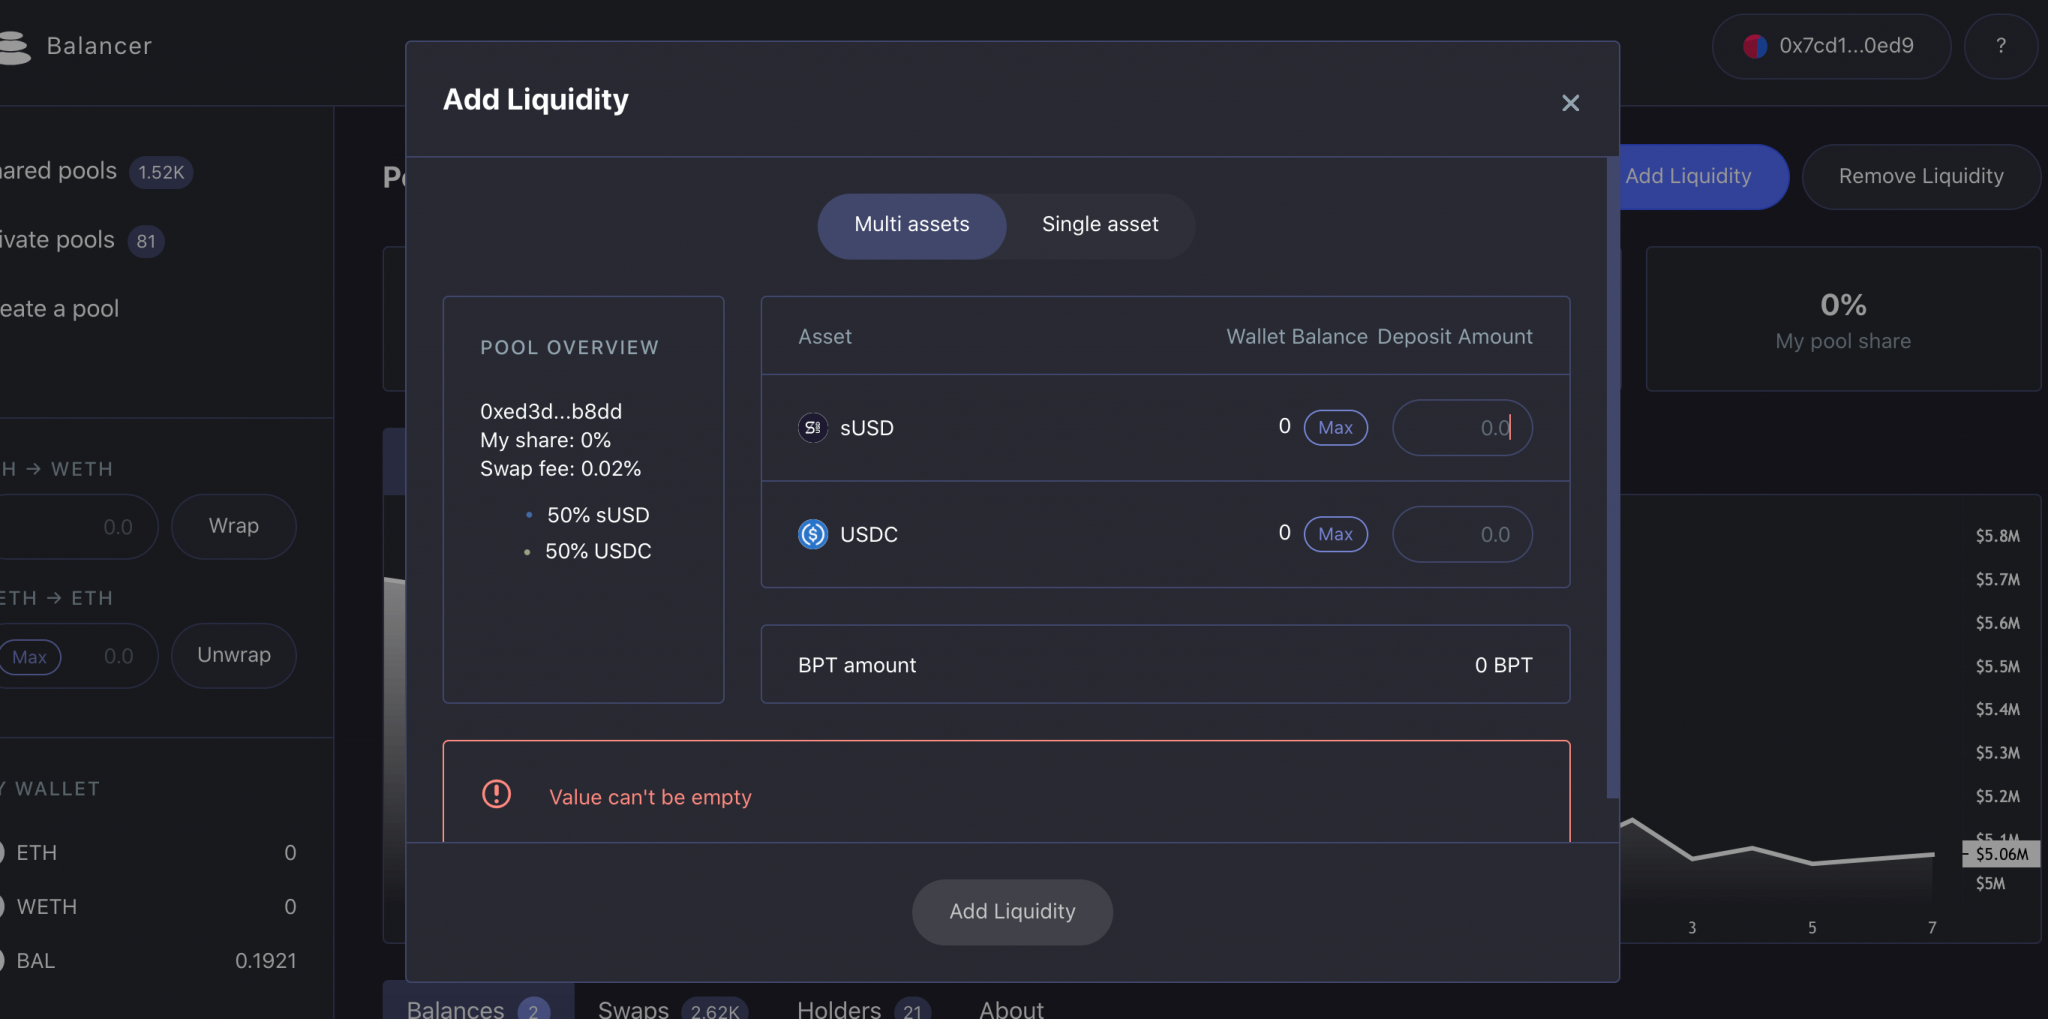This screenshot has height=1019, width=2048.
Task: Click the warning icon beside the error message
Action: (x=495, y=794)
